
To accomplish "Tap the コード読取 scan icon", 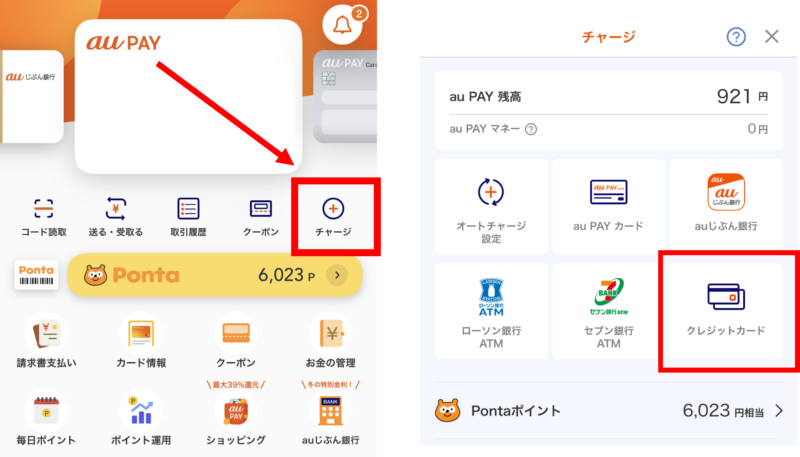I will point(44,209).
